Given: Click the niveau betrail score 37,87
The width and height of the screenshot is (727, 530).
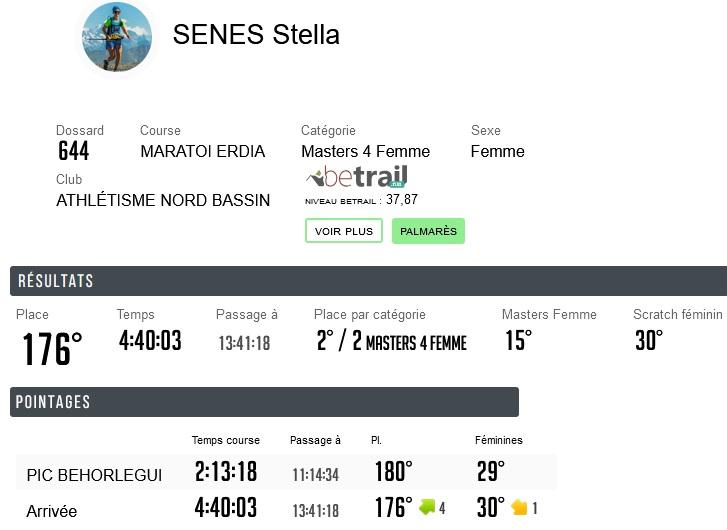Looking at the screenshot, I should coord(402,199).
